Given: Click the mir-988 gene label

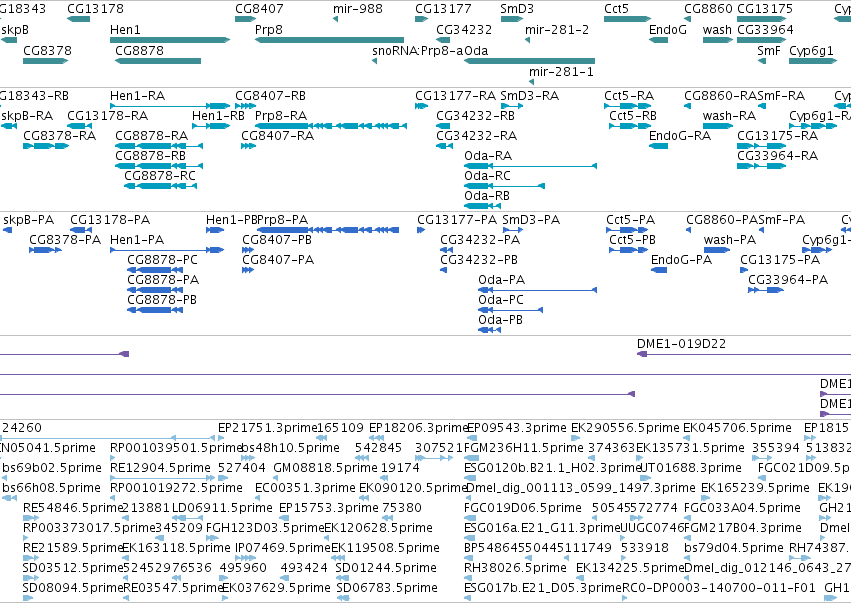Looking at the screenshot, I should 358,9.
